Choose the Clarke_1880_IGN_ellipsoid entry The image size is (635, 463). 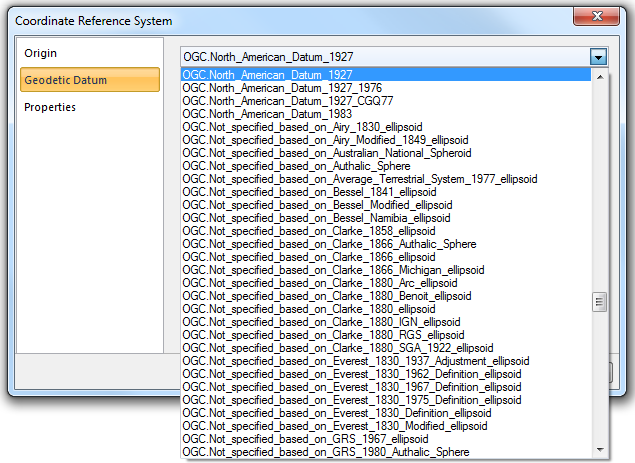[386, 322]
